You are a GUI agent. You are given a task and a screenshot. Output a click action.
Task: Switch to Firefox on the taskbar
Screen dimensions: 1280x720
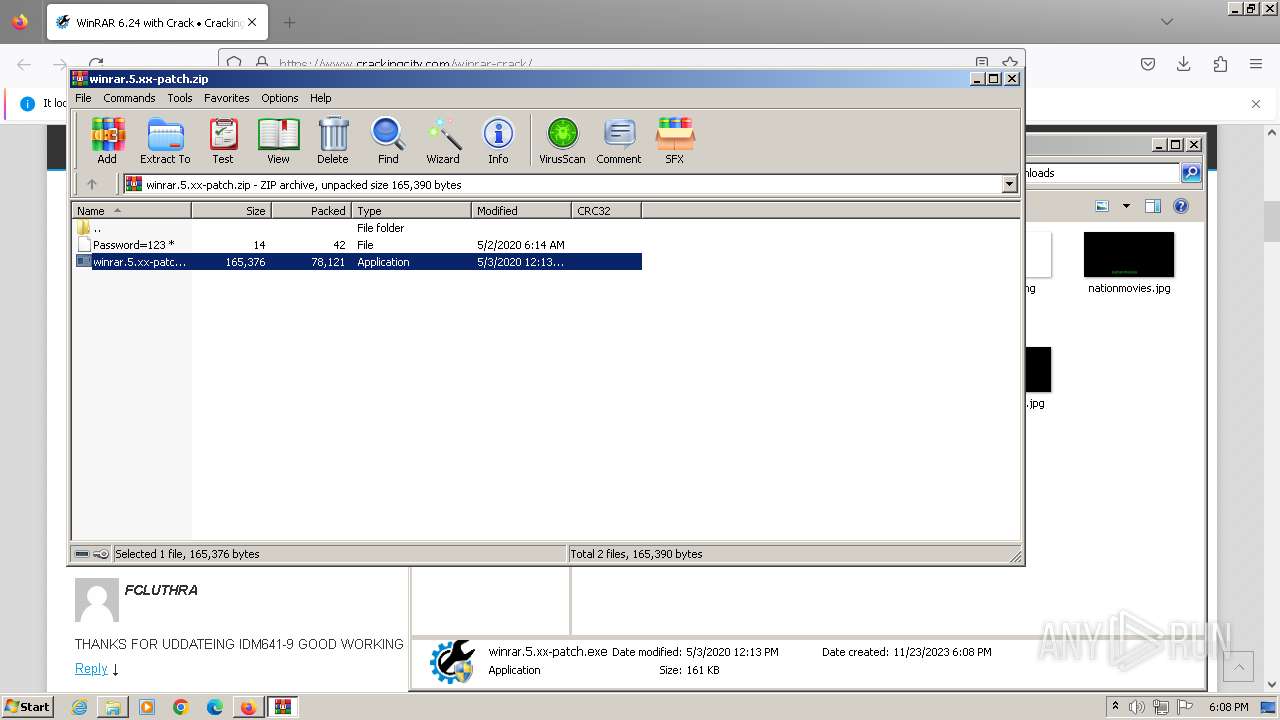(248, 707)
